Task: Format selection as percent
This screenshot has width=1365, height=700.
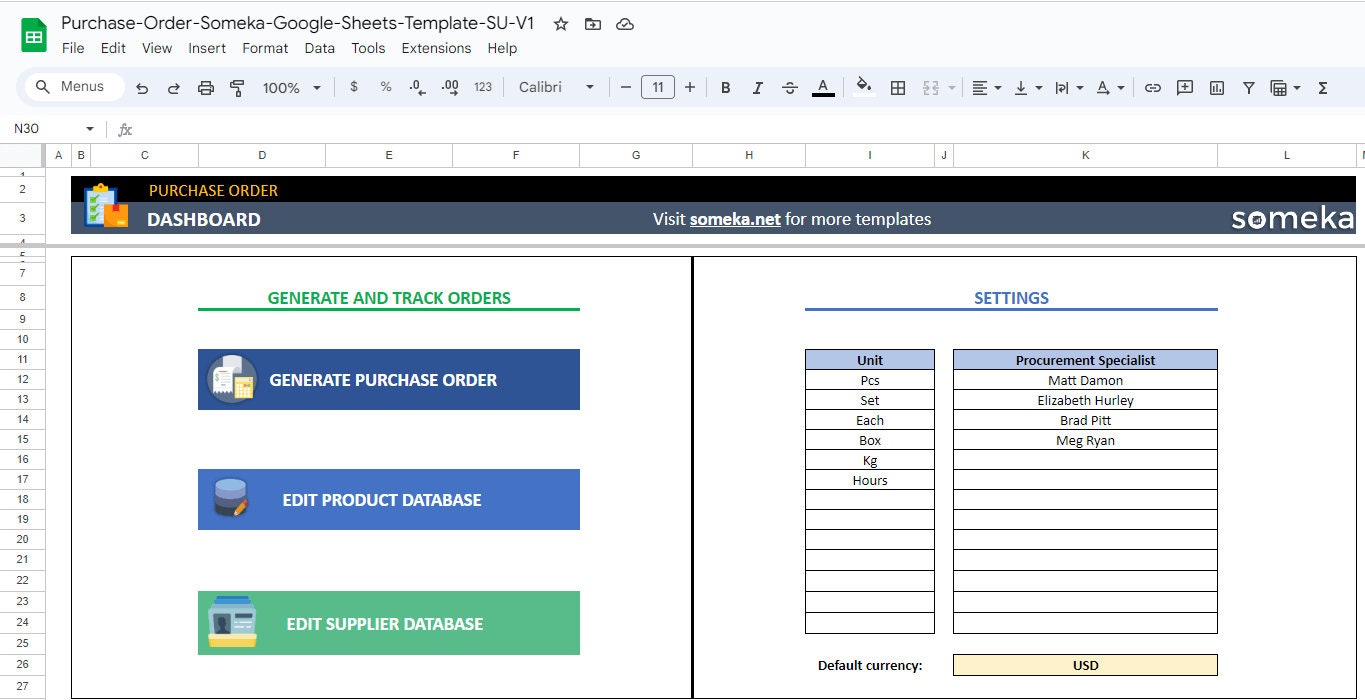Action: click(x=385, y=87)
